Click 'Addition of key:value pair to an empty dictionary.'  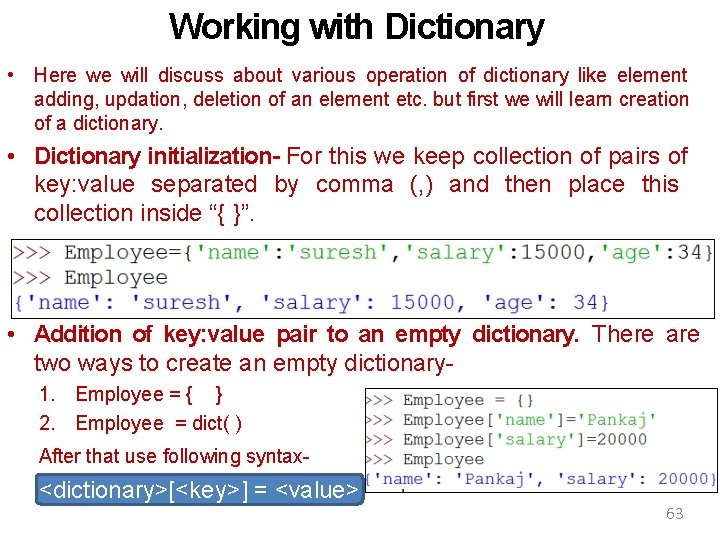click(x=307, y=334)
